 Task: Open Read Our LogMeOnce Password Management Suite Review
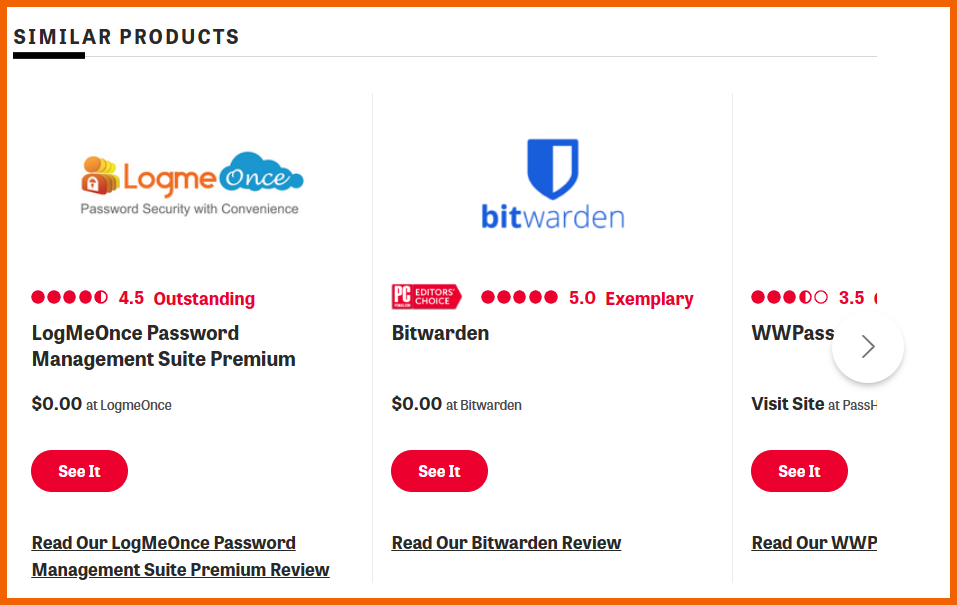(181, 556)
